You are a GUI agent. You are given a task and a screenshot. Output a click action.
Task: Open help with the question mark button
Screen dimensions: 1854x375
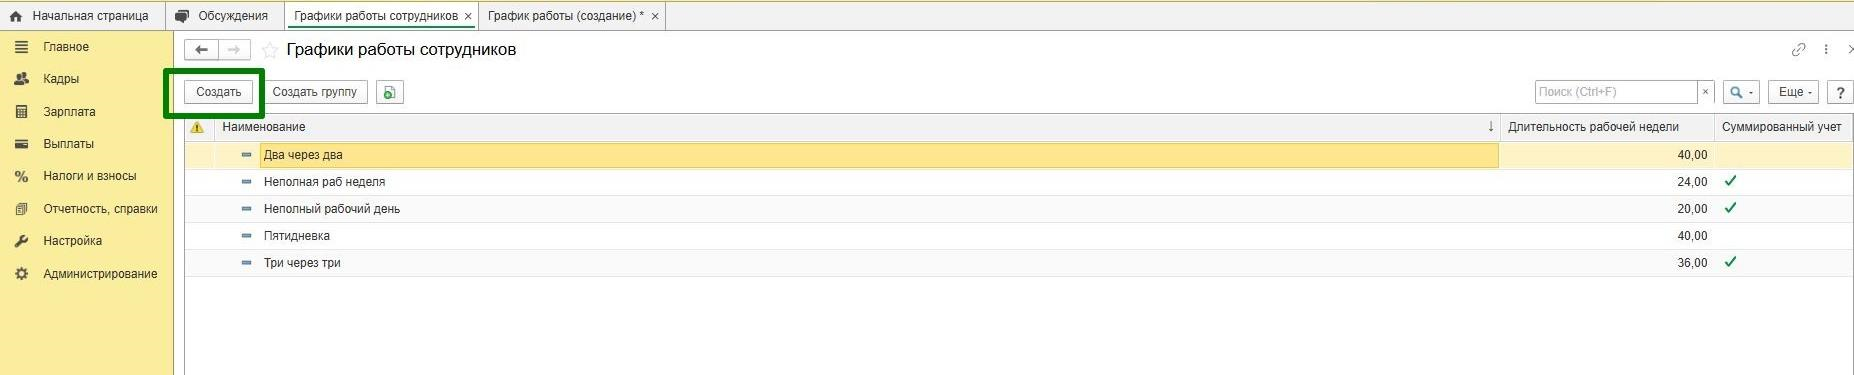pyautogui.click(x=1840, y=92)
